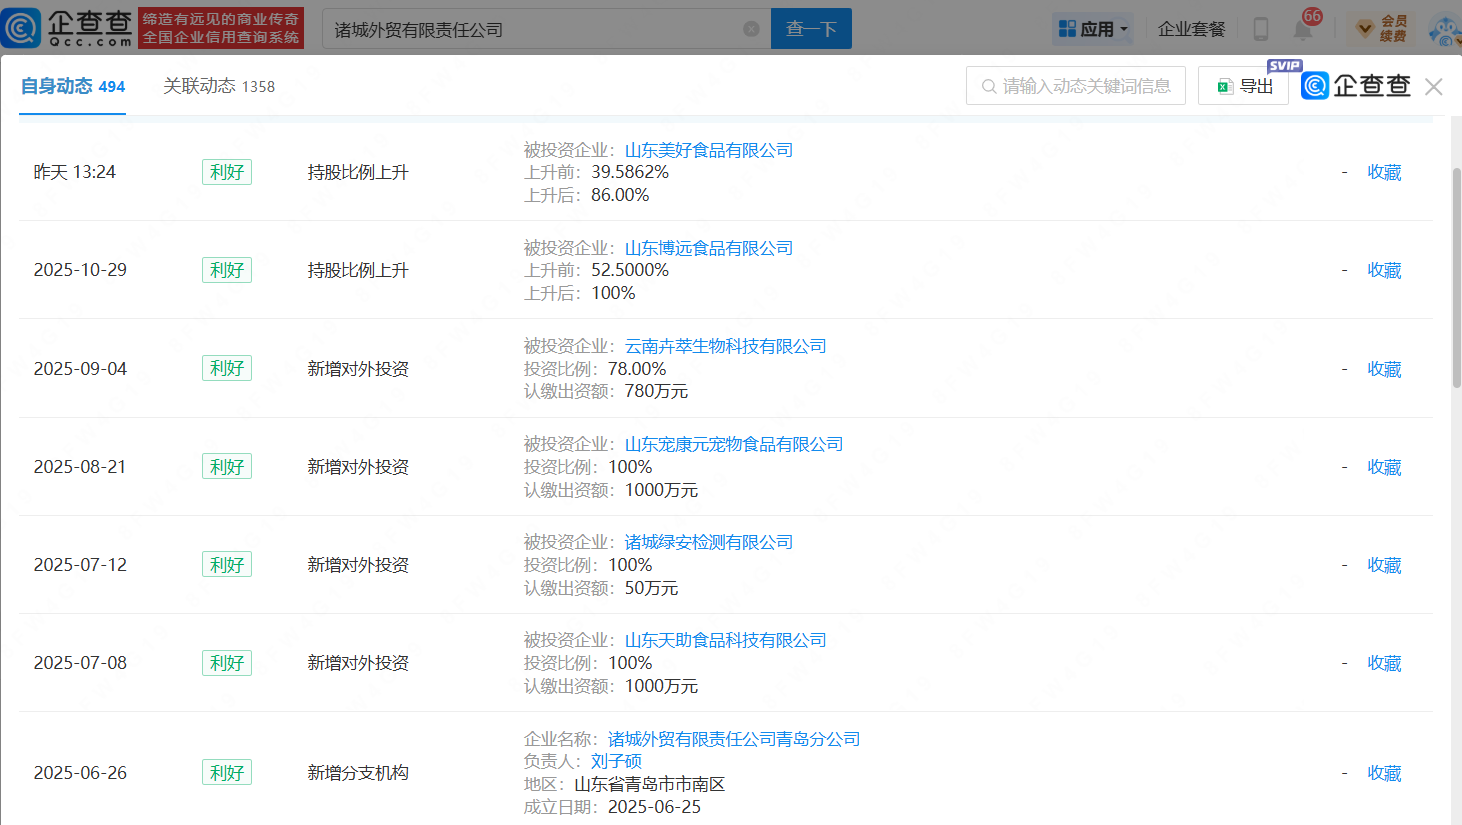Click the 企查查 logo in panel header

[x=1356, y=86]
